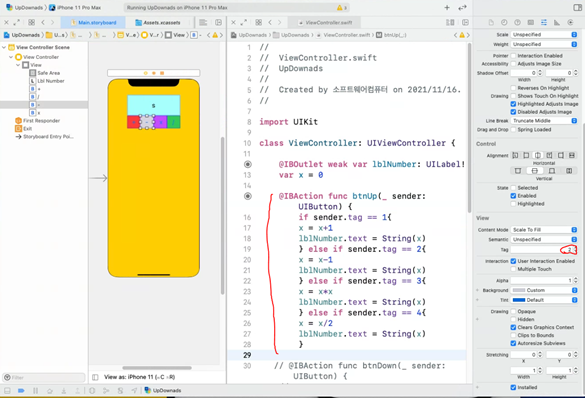Open the Semantic Unspecified dropdown

click(544, 239)
